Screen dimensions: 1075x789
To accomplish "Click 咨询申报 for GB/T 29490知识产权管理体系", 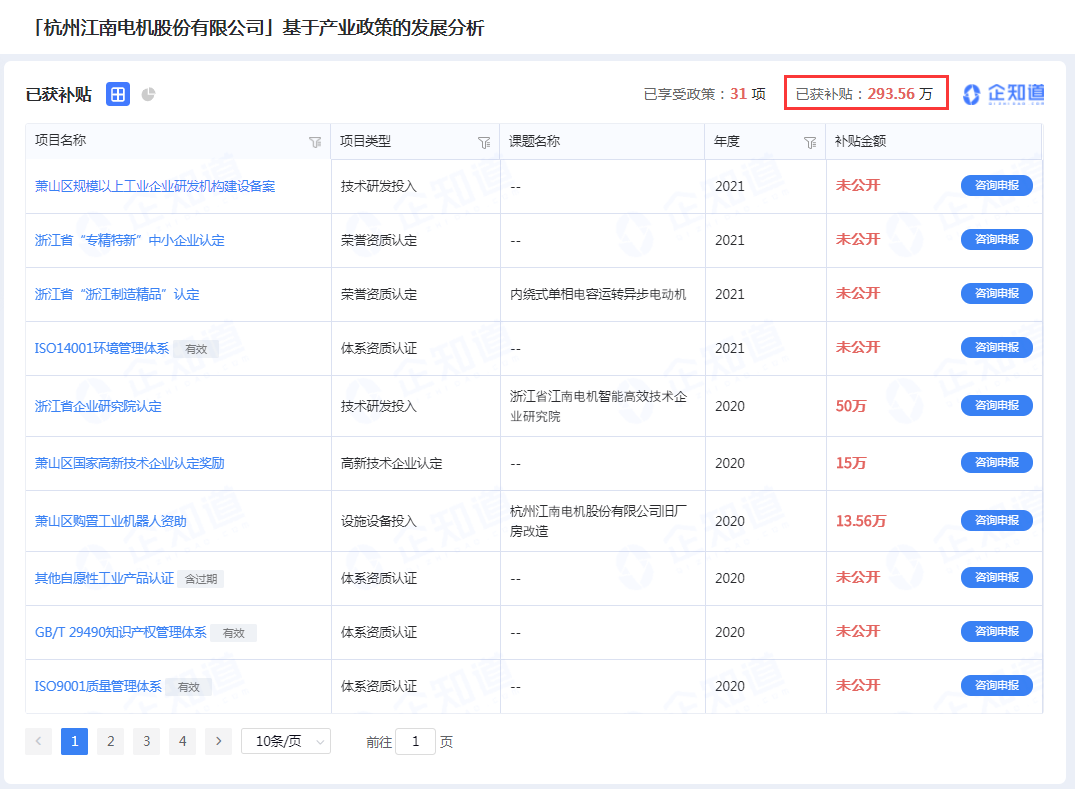I will click(x=997, y=631).
